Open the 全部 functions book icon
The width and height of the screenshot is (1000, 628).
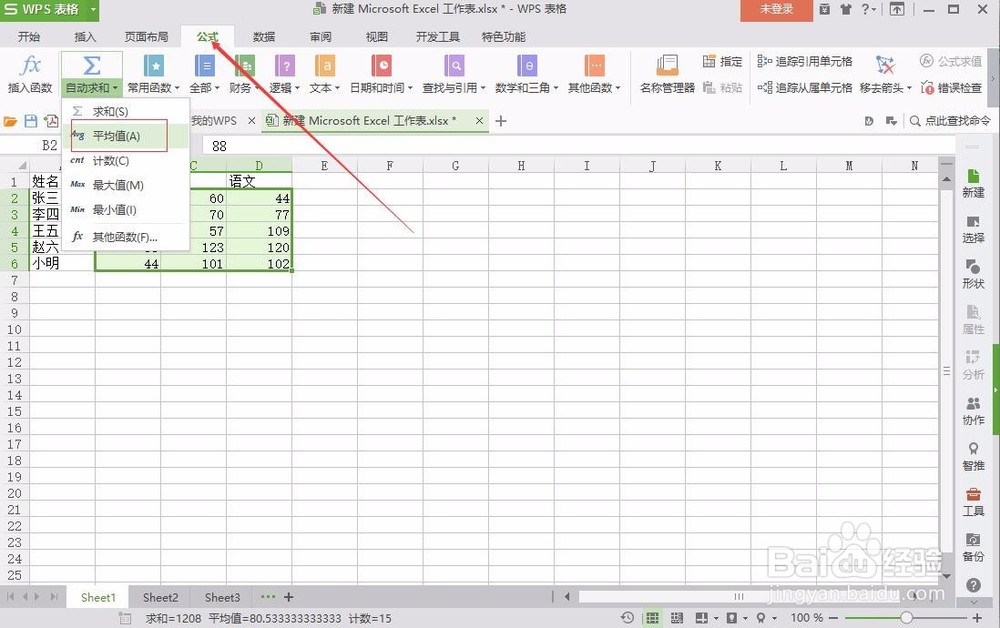(x=204, y=66)
